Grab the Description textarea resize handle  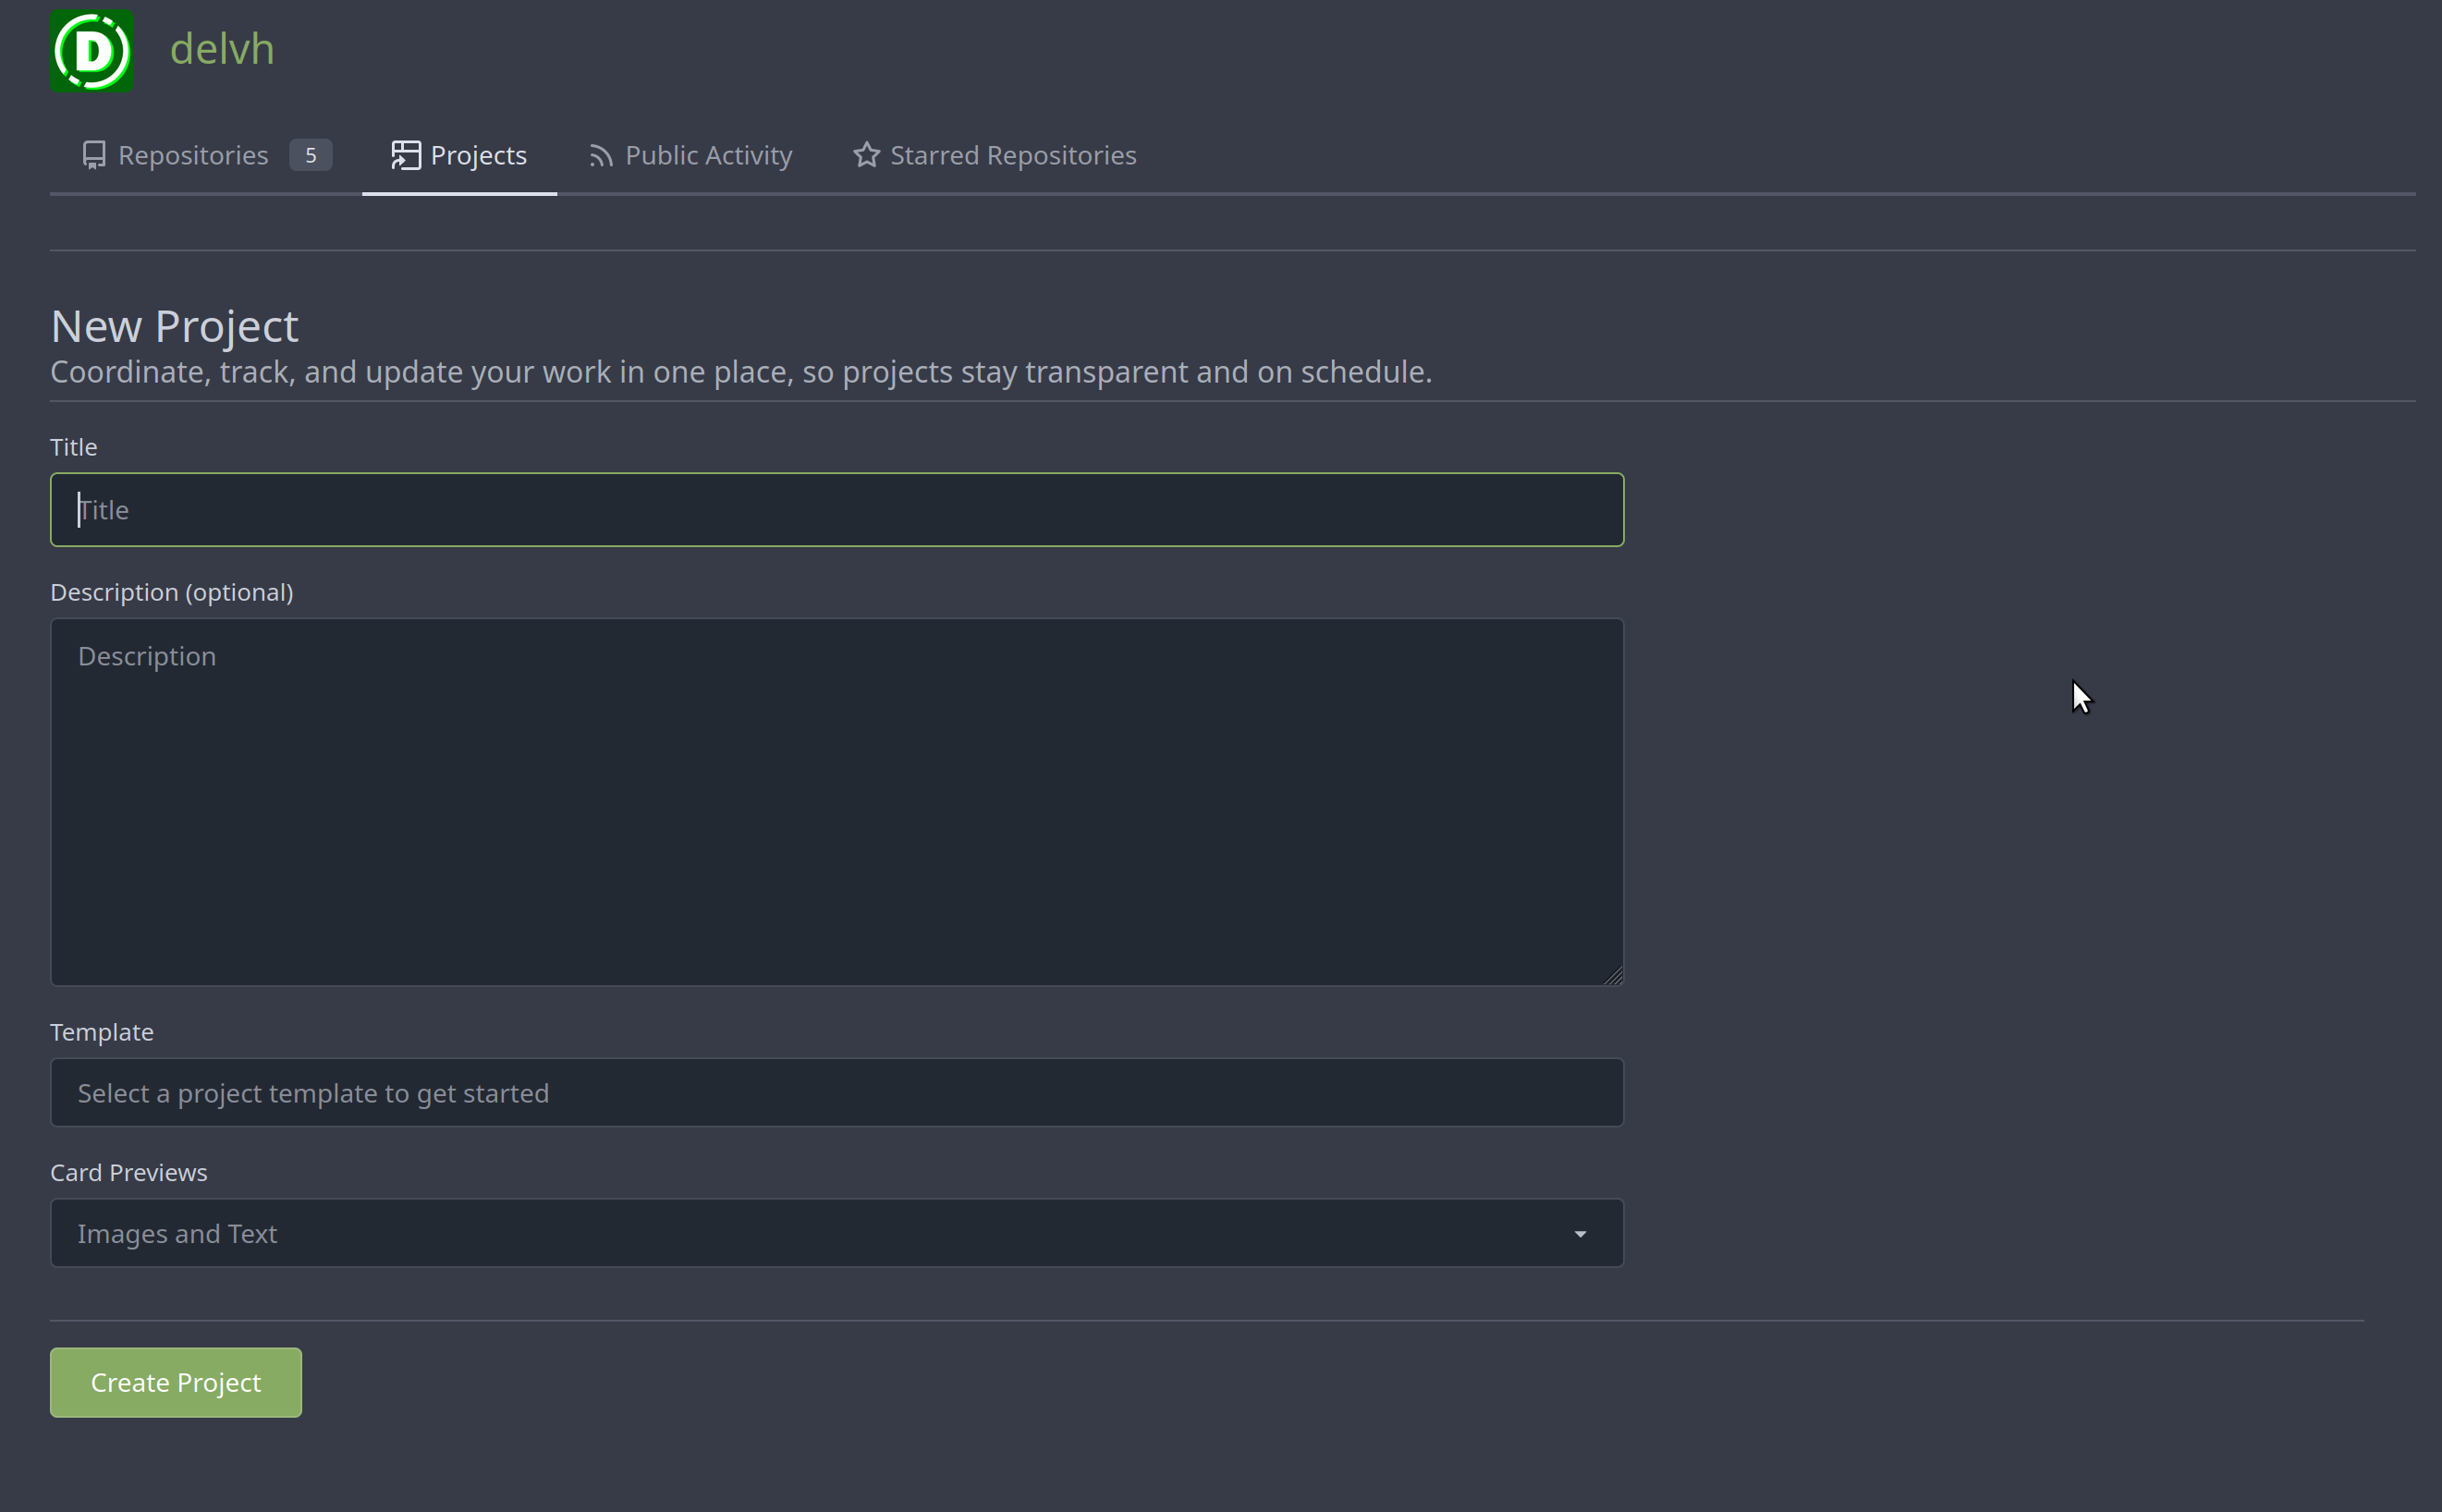(x=1613, y=976)
